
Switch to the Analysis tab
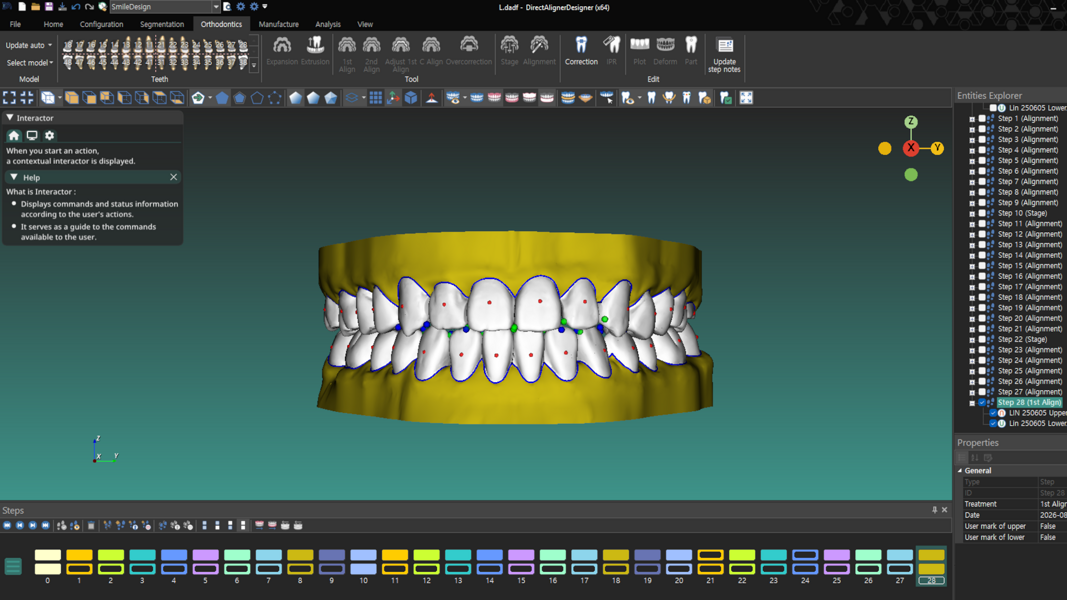328,24
